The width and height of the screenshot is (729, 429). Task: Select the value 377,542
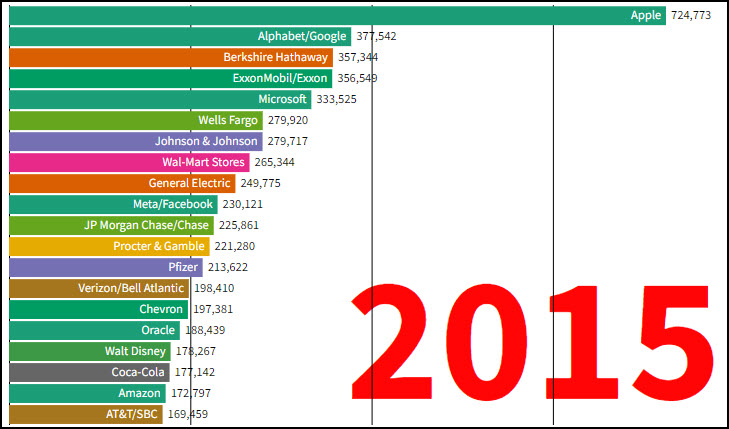[x=376, y=36]
